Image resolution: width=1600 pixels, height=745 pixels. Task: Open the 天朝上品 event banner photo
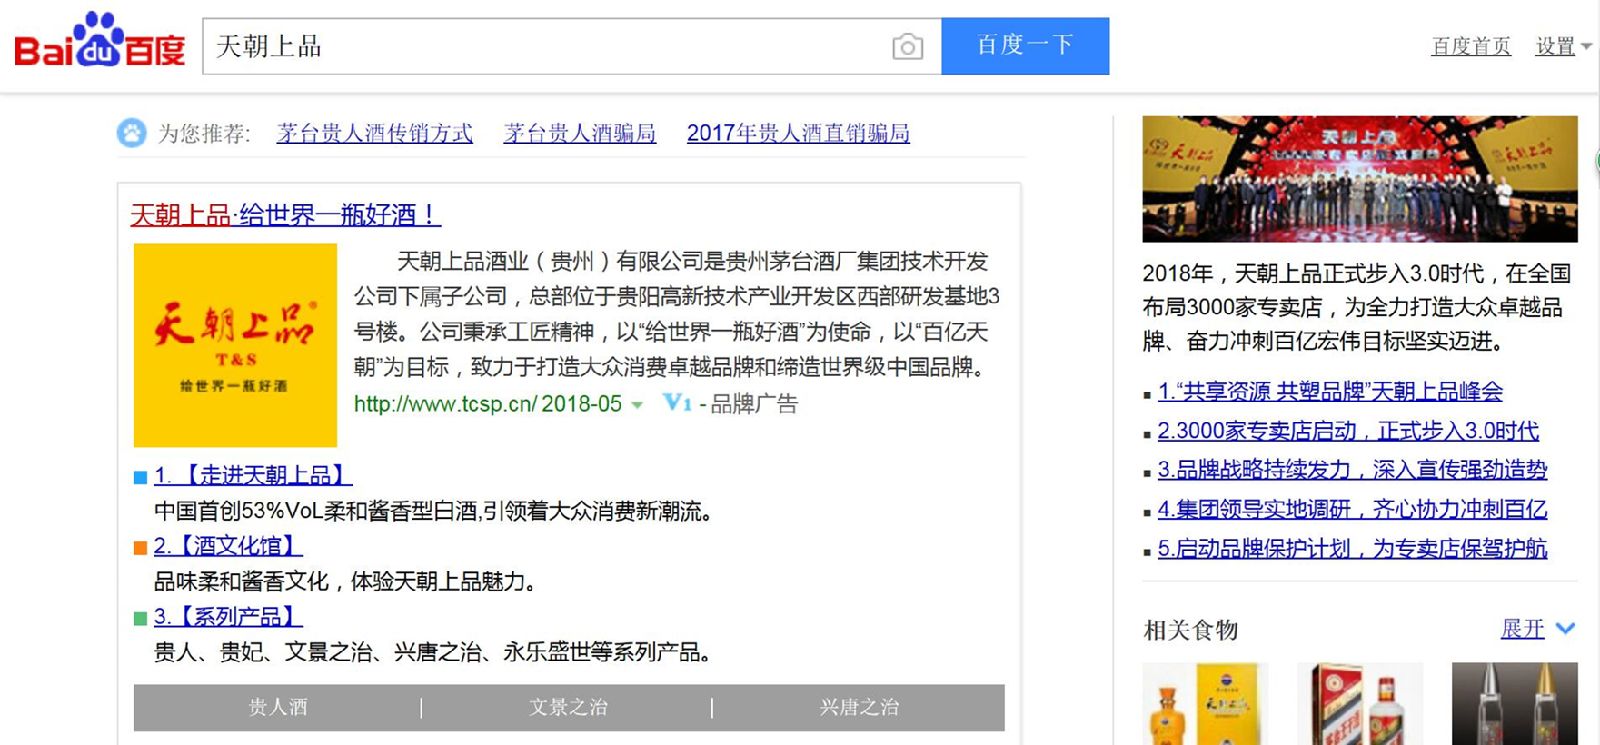click(x=1359, y=179)
